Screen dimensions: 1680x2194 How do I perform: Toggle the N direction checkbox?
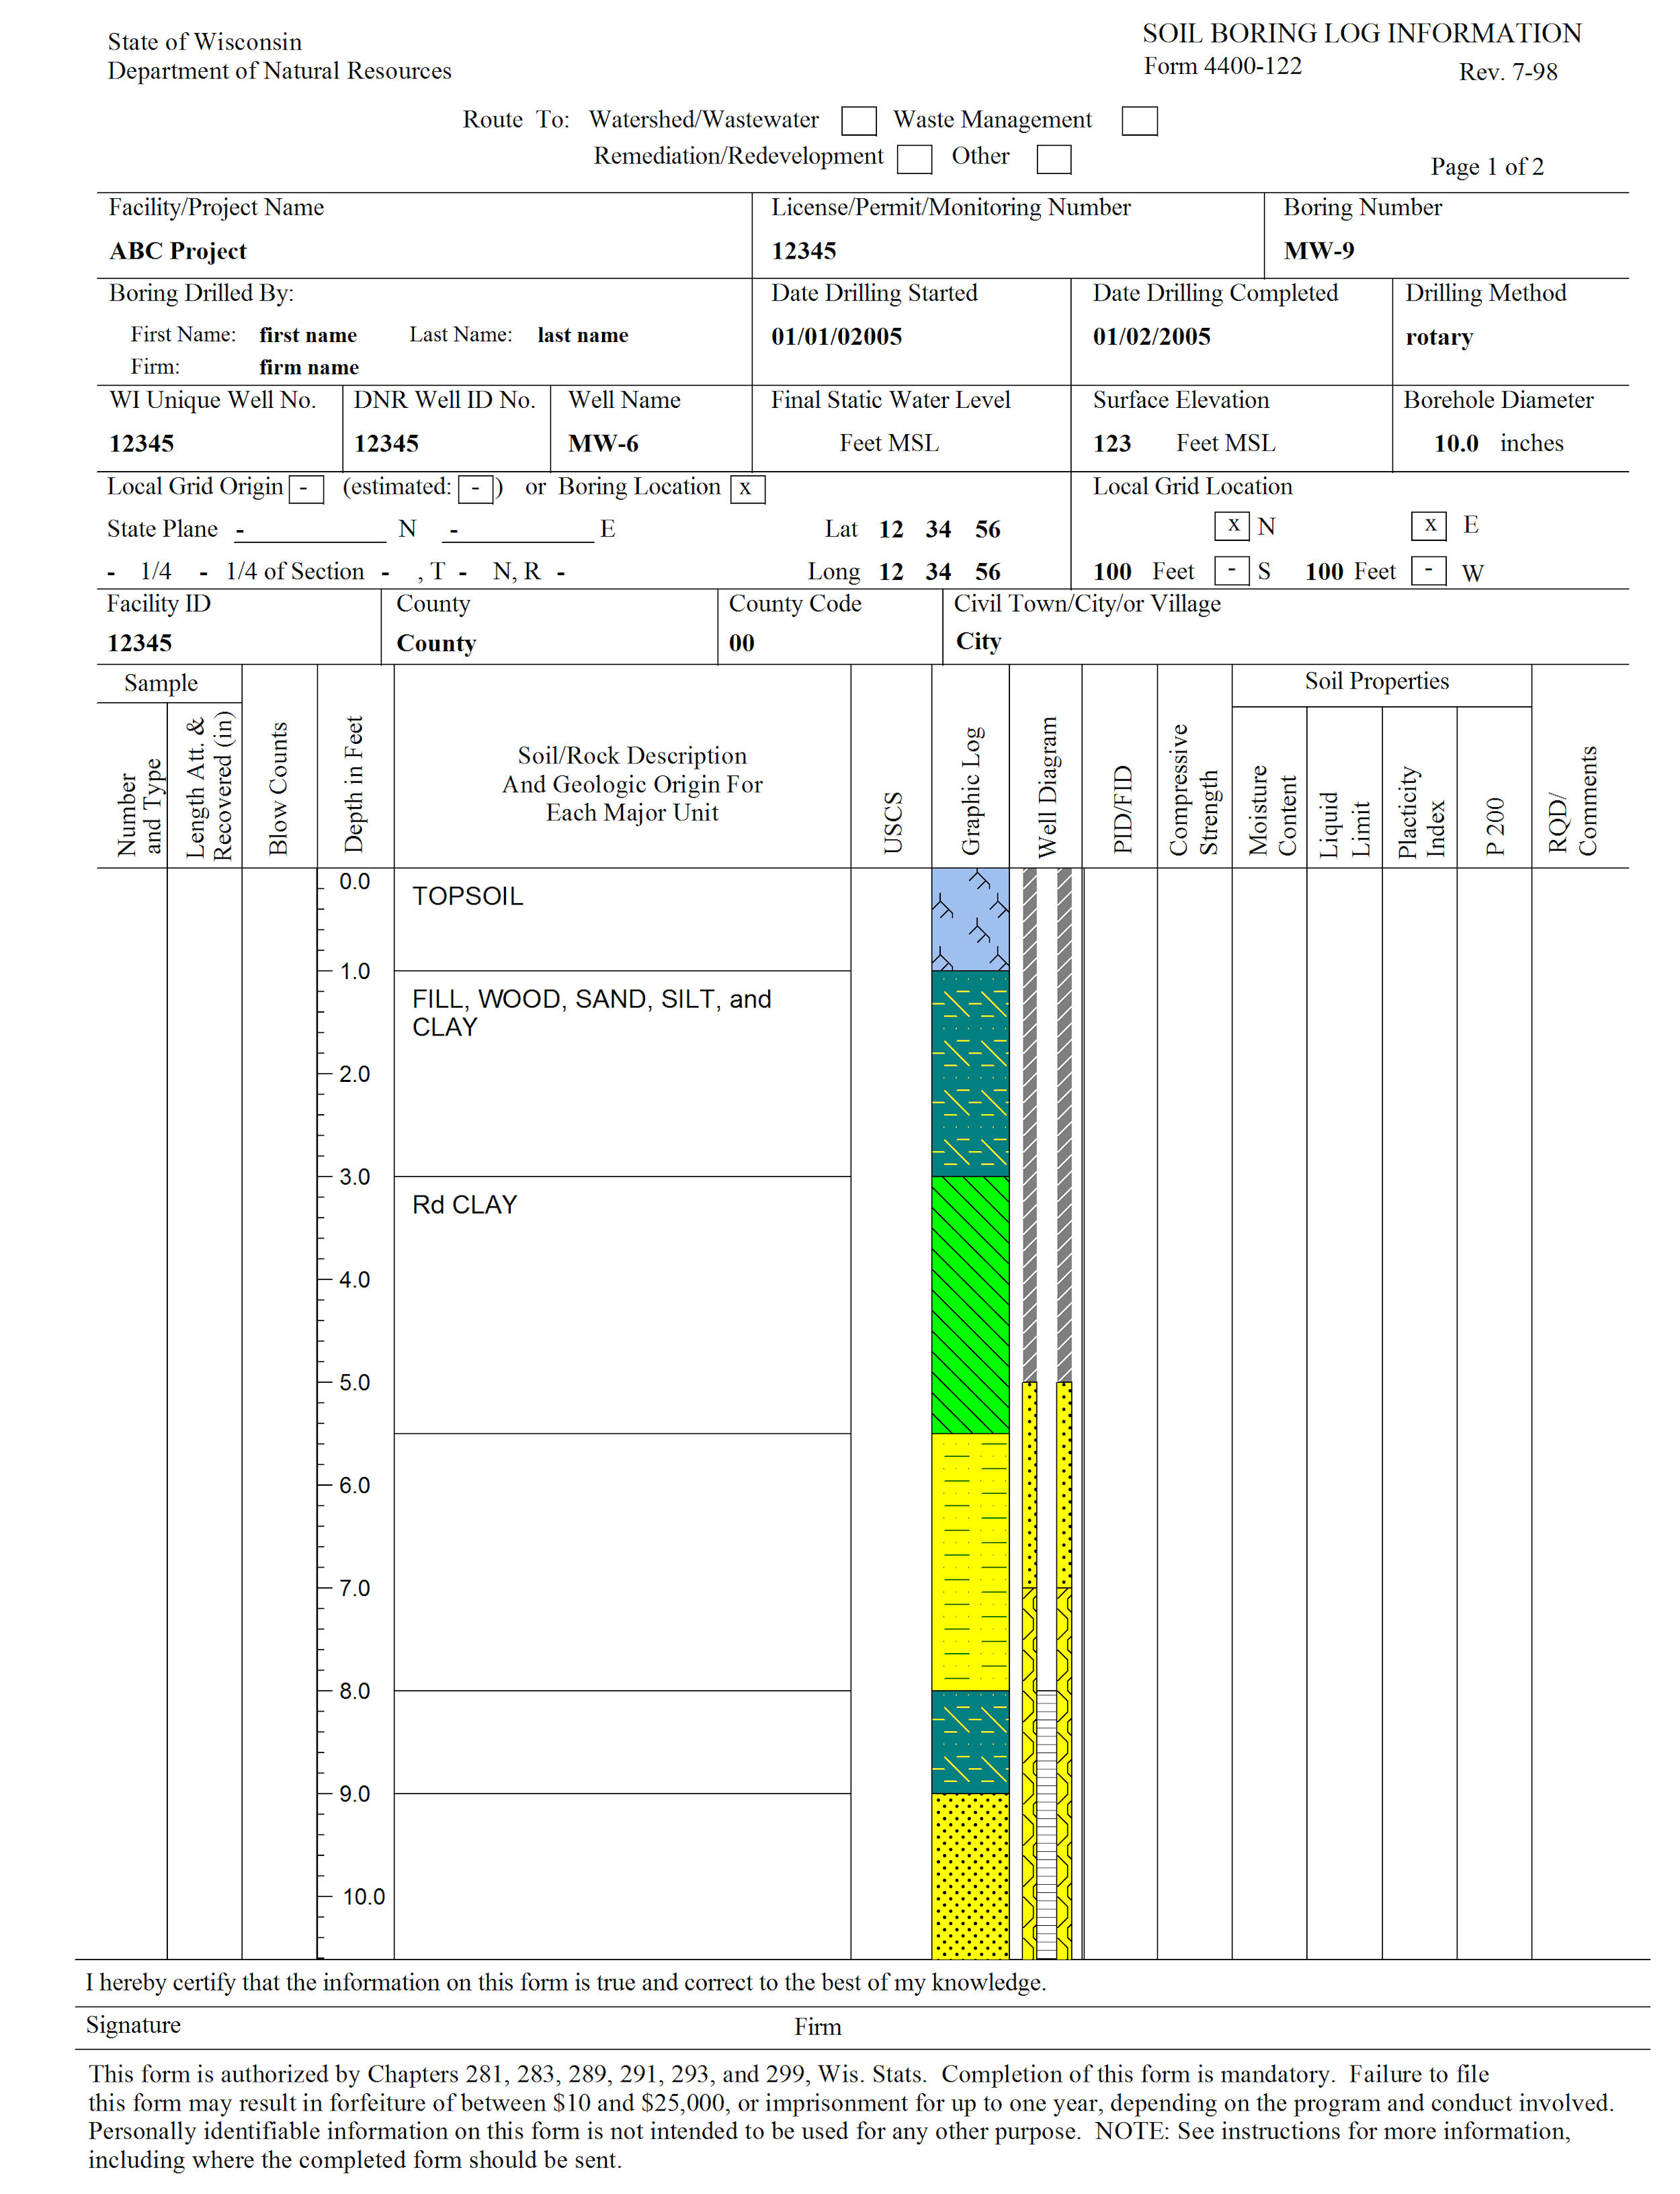click(1232, 525)
